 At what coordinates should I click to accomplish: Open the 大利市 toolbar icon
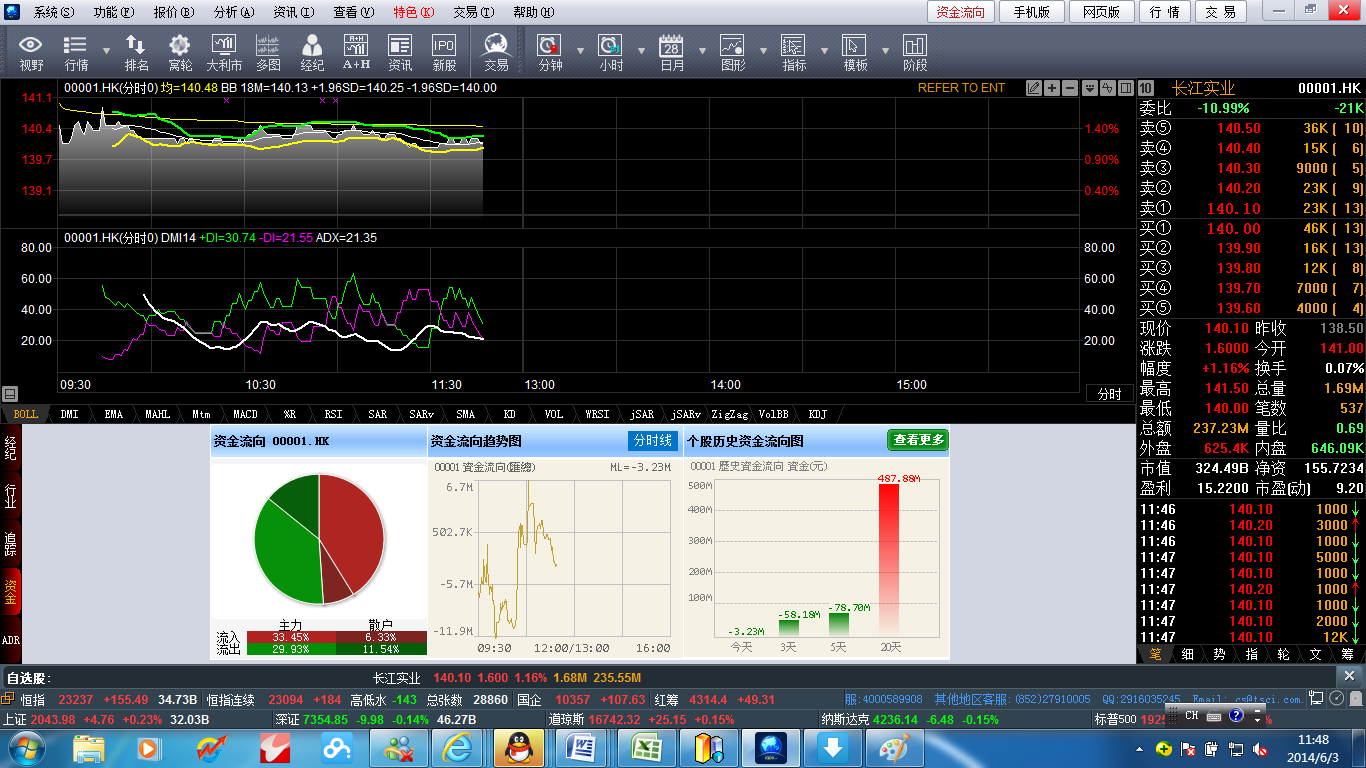pos(224,52)
